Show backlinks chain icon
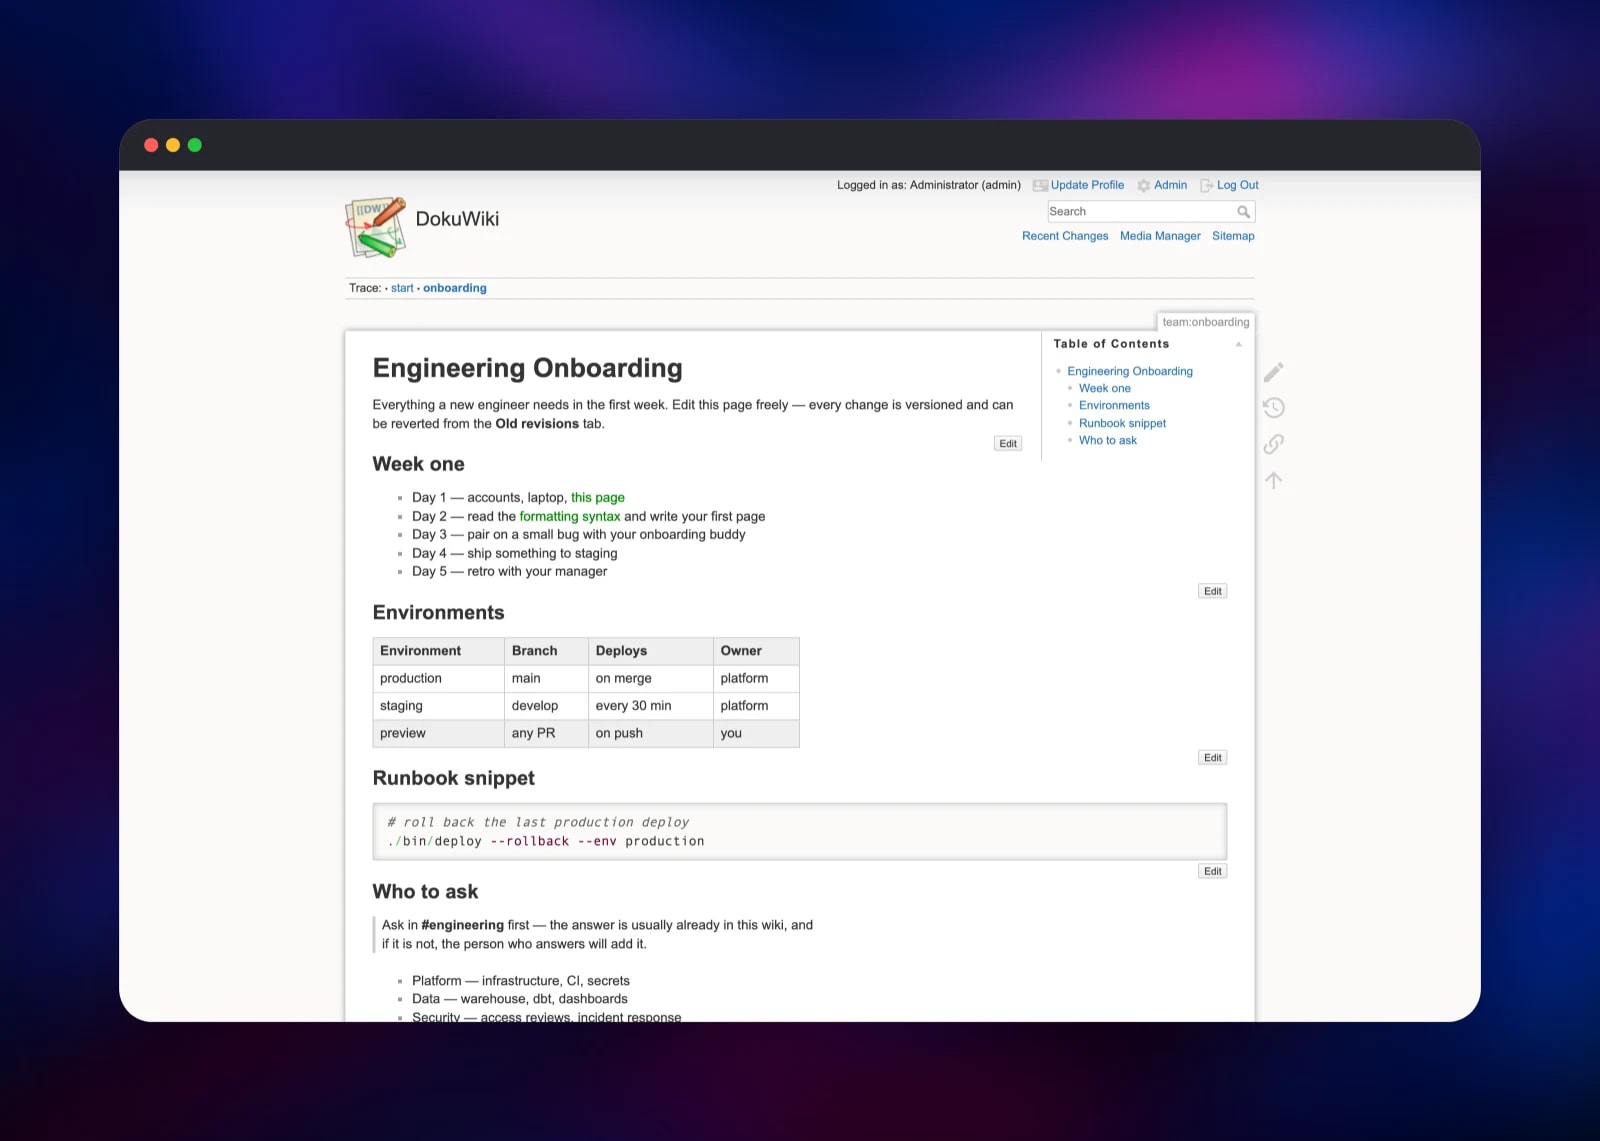This screenshot has height=1141, width=1600. coord(1273,444)
